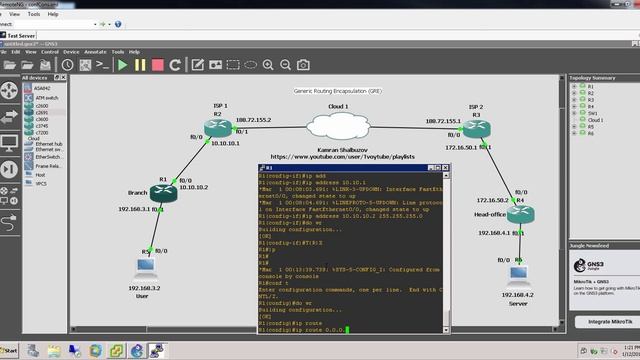This screenshot has width=640, height=360.
Task: Select c7200 router in device list
Action: click(x=42, y=133)
